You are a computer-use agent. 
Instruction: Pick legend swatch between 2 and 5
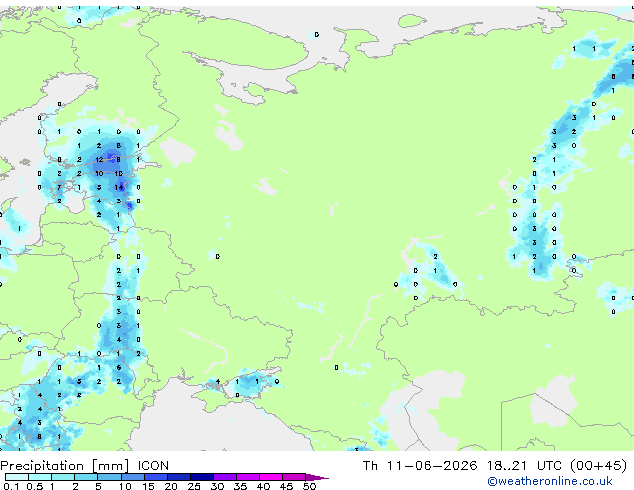[86, 477]
